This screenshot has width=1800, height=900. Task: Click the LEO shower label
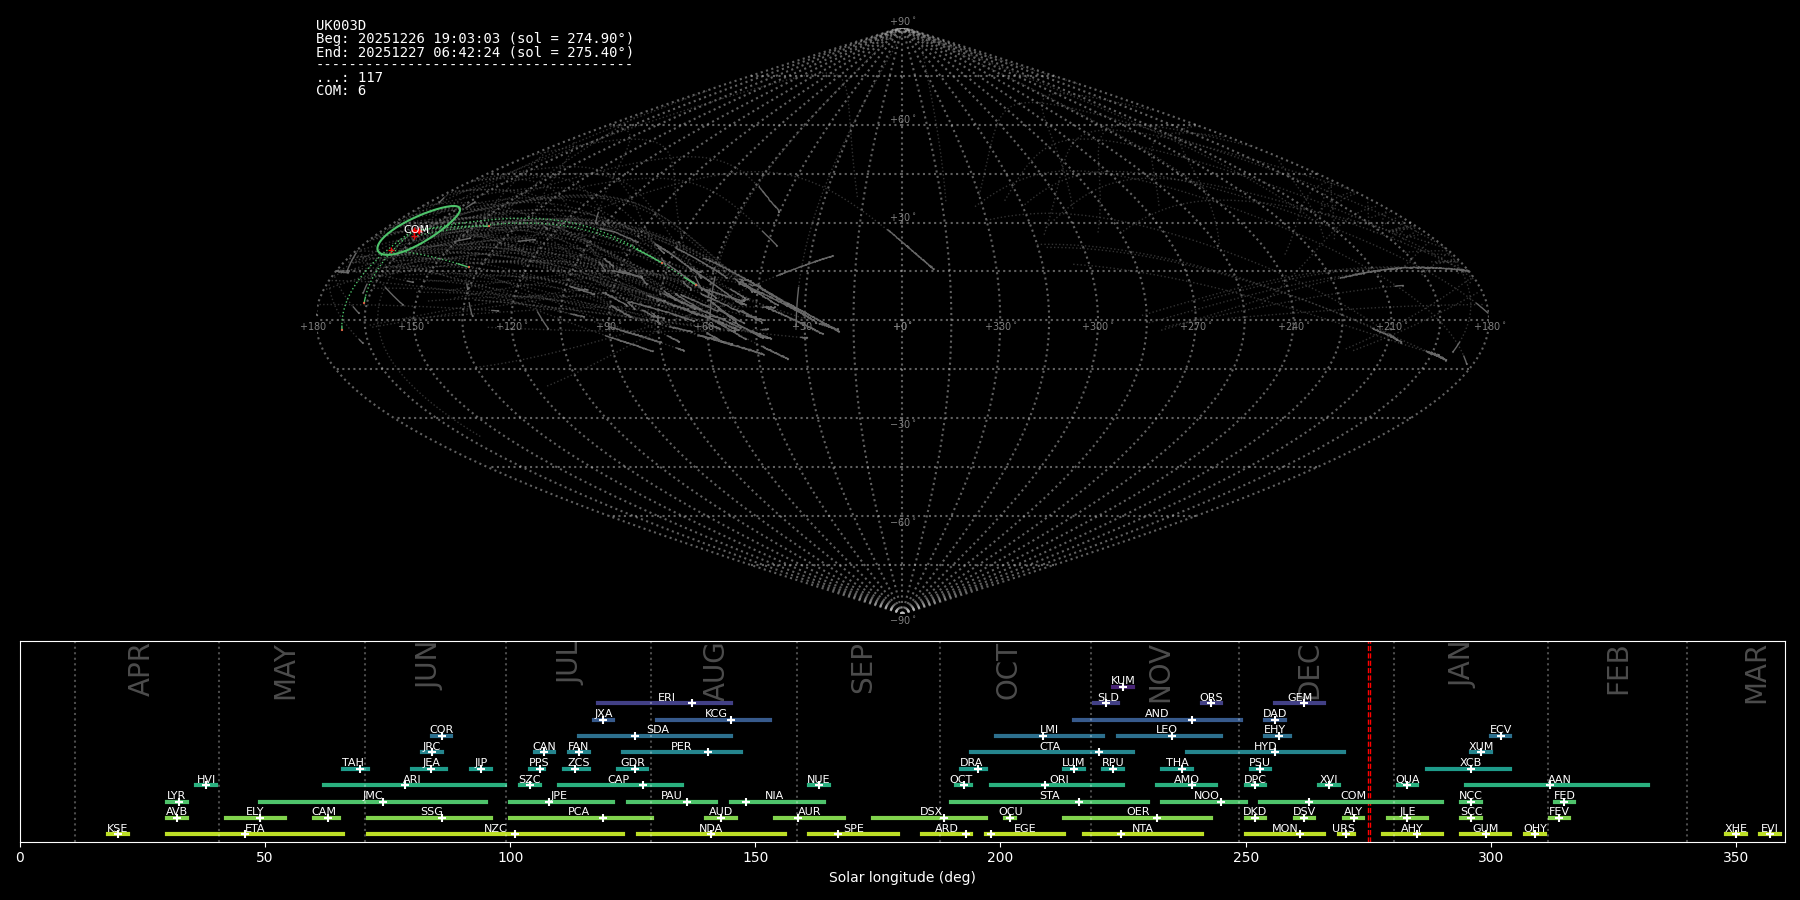point(1166,730)
